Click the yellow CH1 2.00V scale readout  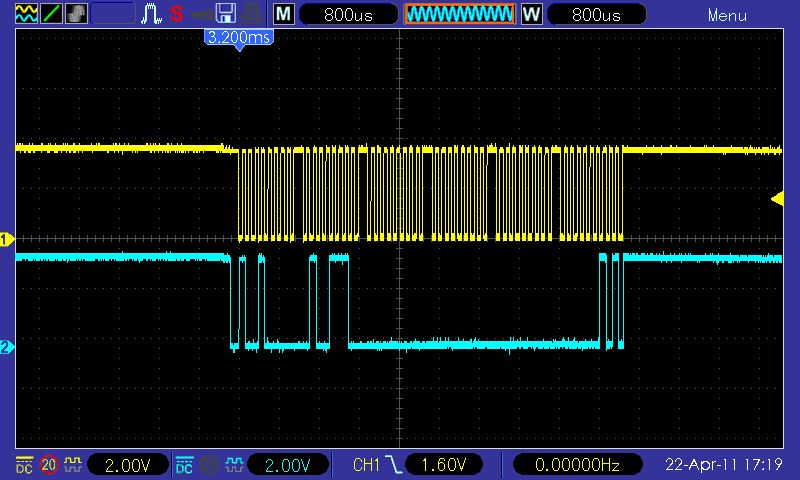click(128, 465)
